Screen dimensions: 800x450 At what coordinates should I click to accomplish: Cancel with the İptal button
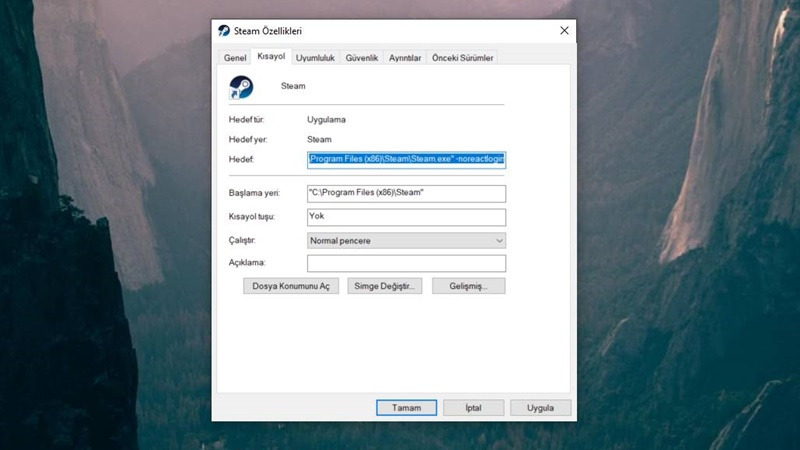pos(473,408)
